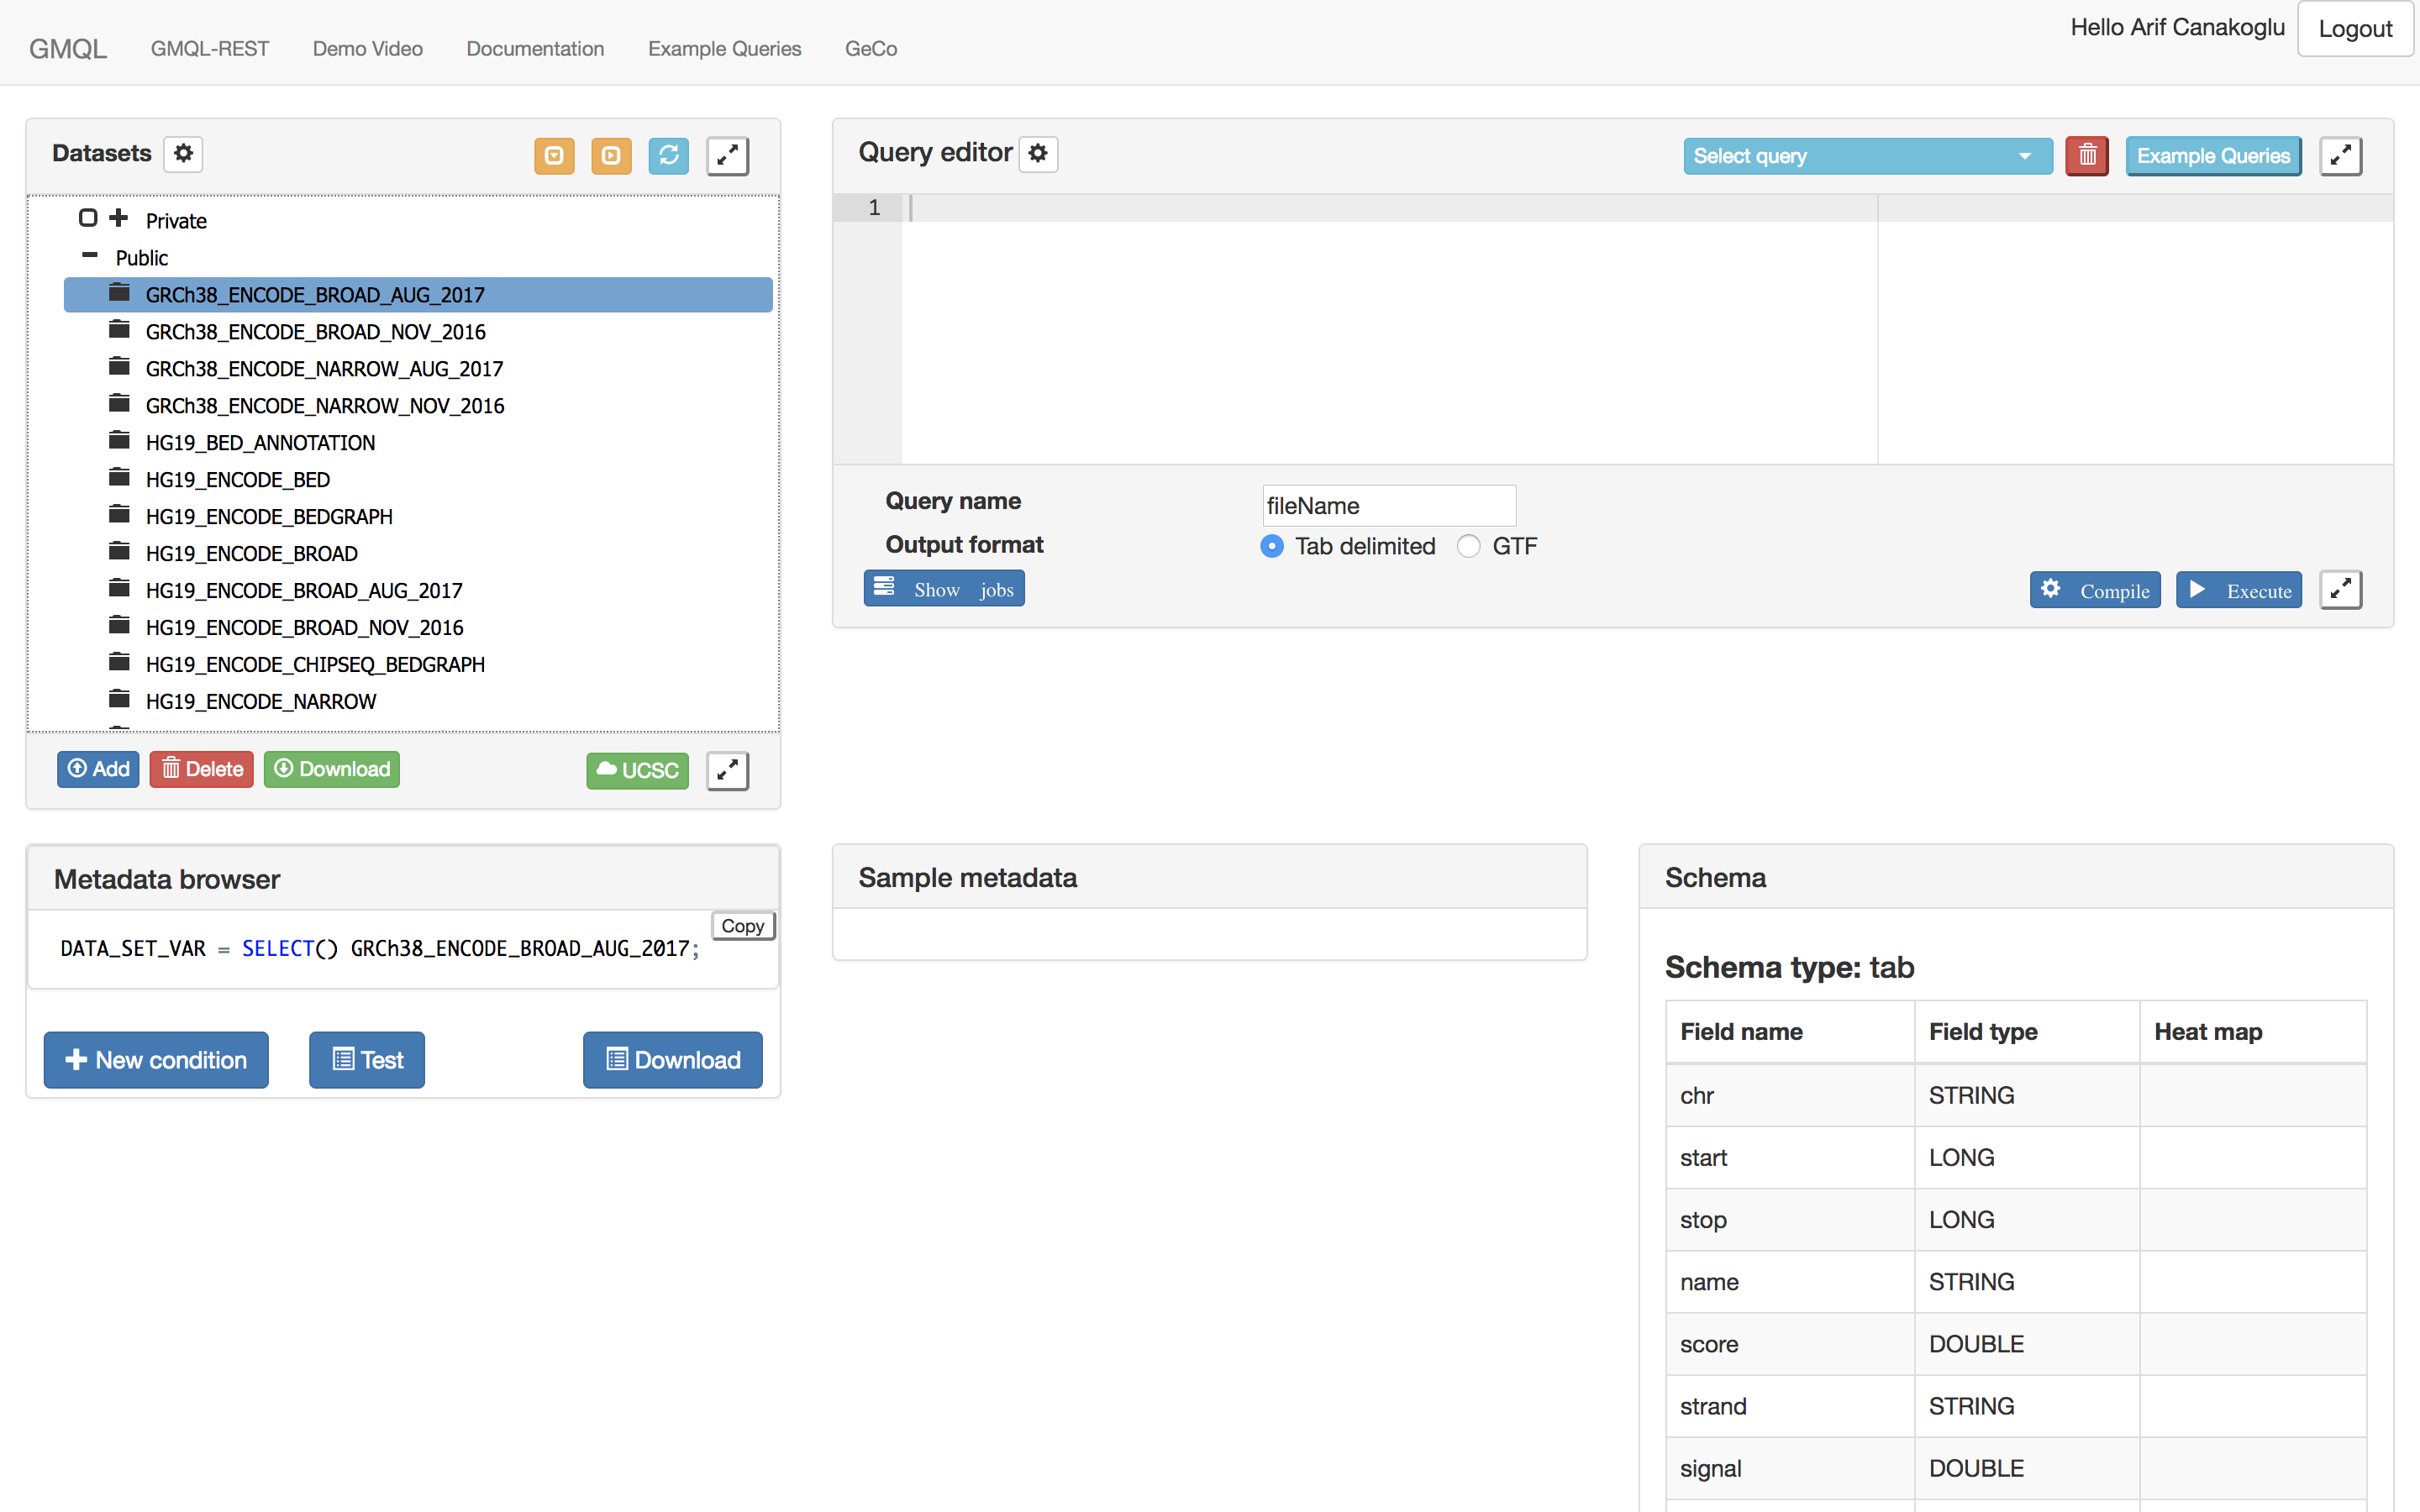Select GTF output format
Viewport: 2420px width, 1512px height.
pyautogui.click(x=1468, y=546)
